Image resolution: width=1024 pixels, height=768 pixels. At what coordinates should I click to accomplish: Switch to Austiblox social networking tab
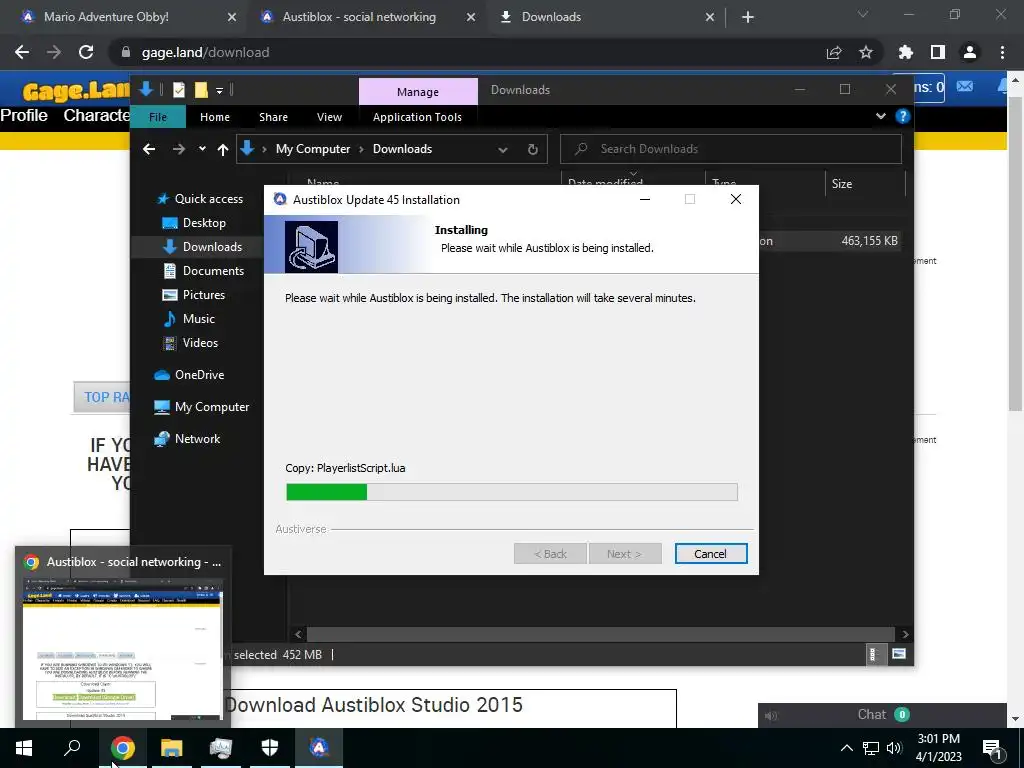pos(359,17)
